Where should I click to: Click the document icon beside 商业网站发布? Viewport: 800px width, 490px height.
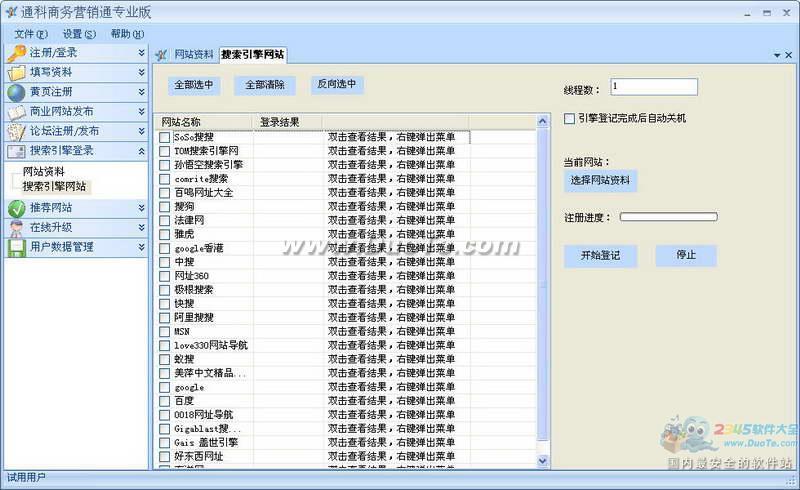pyautogui.click(x=16, y=112)
